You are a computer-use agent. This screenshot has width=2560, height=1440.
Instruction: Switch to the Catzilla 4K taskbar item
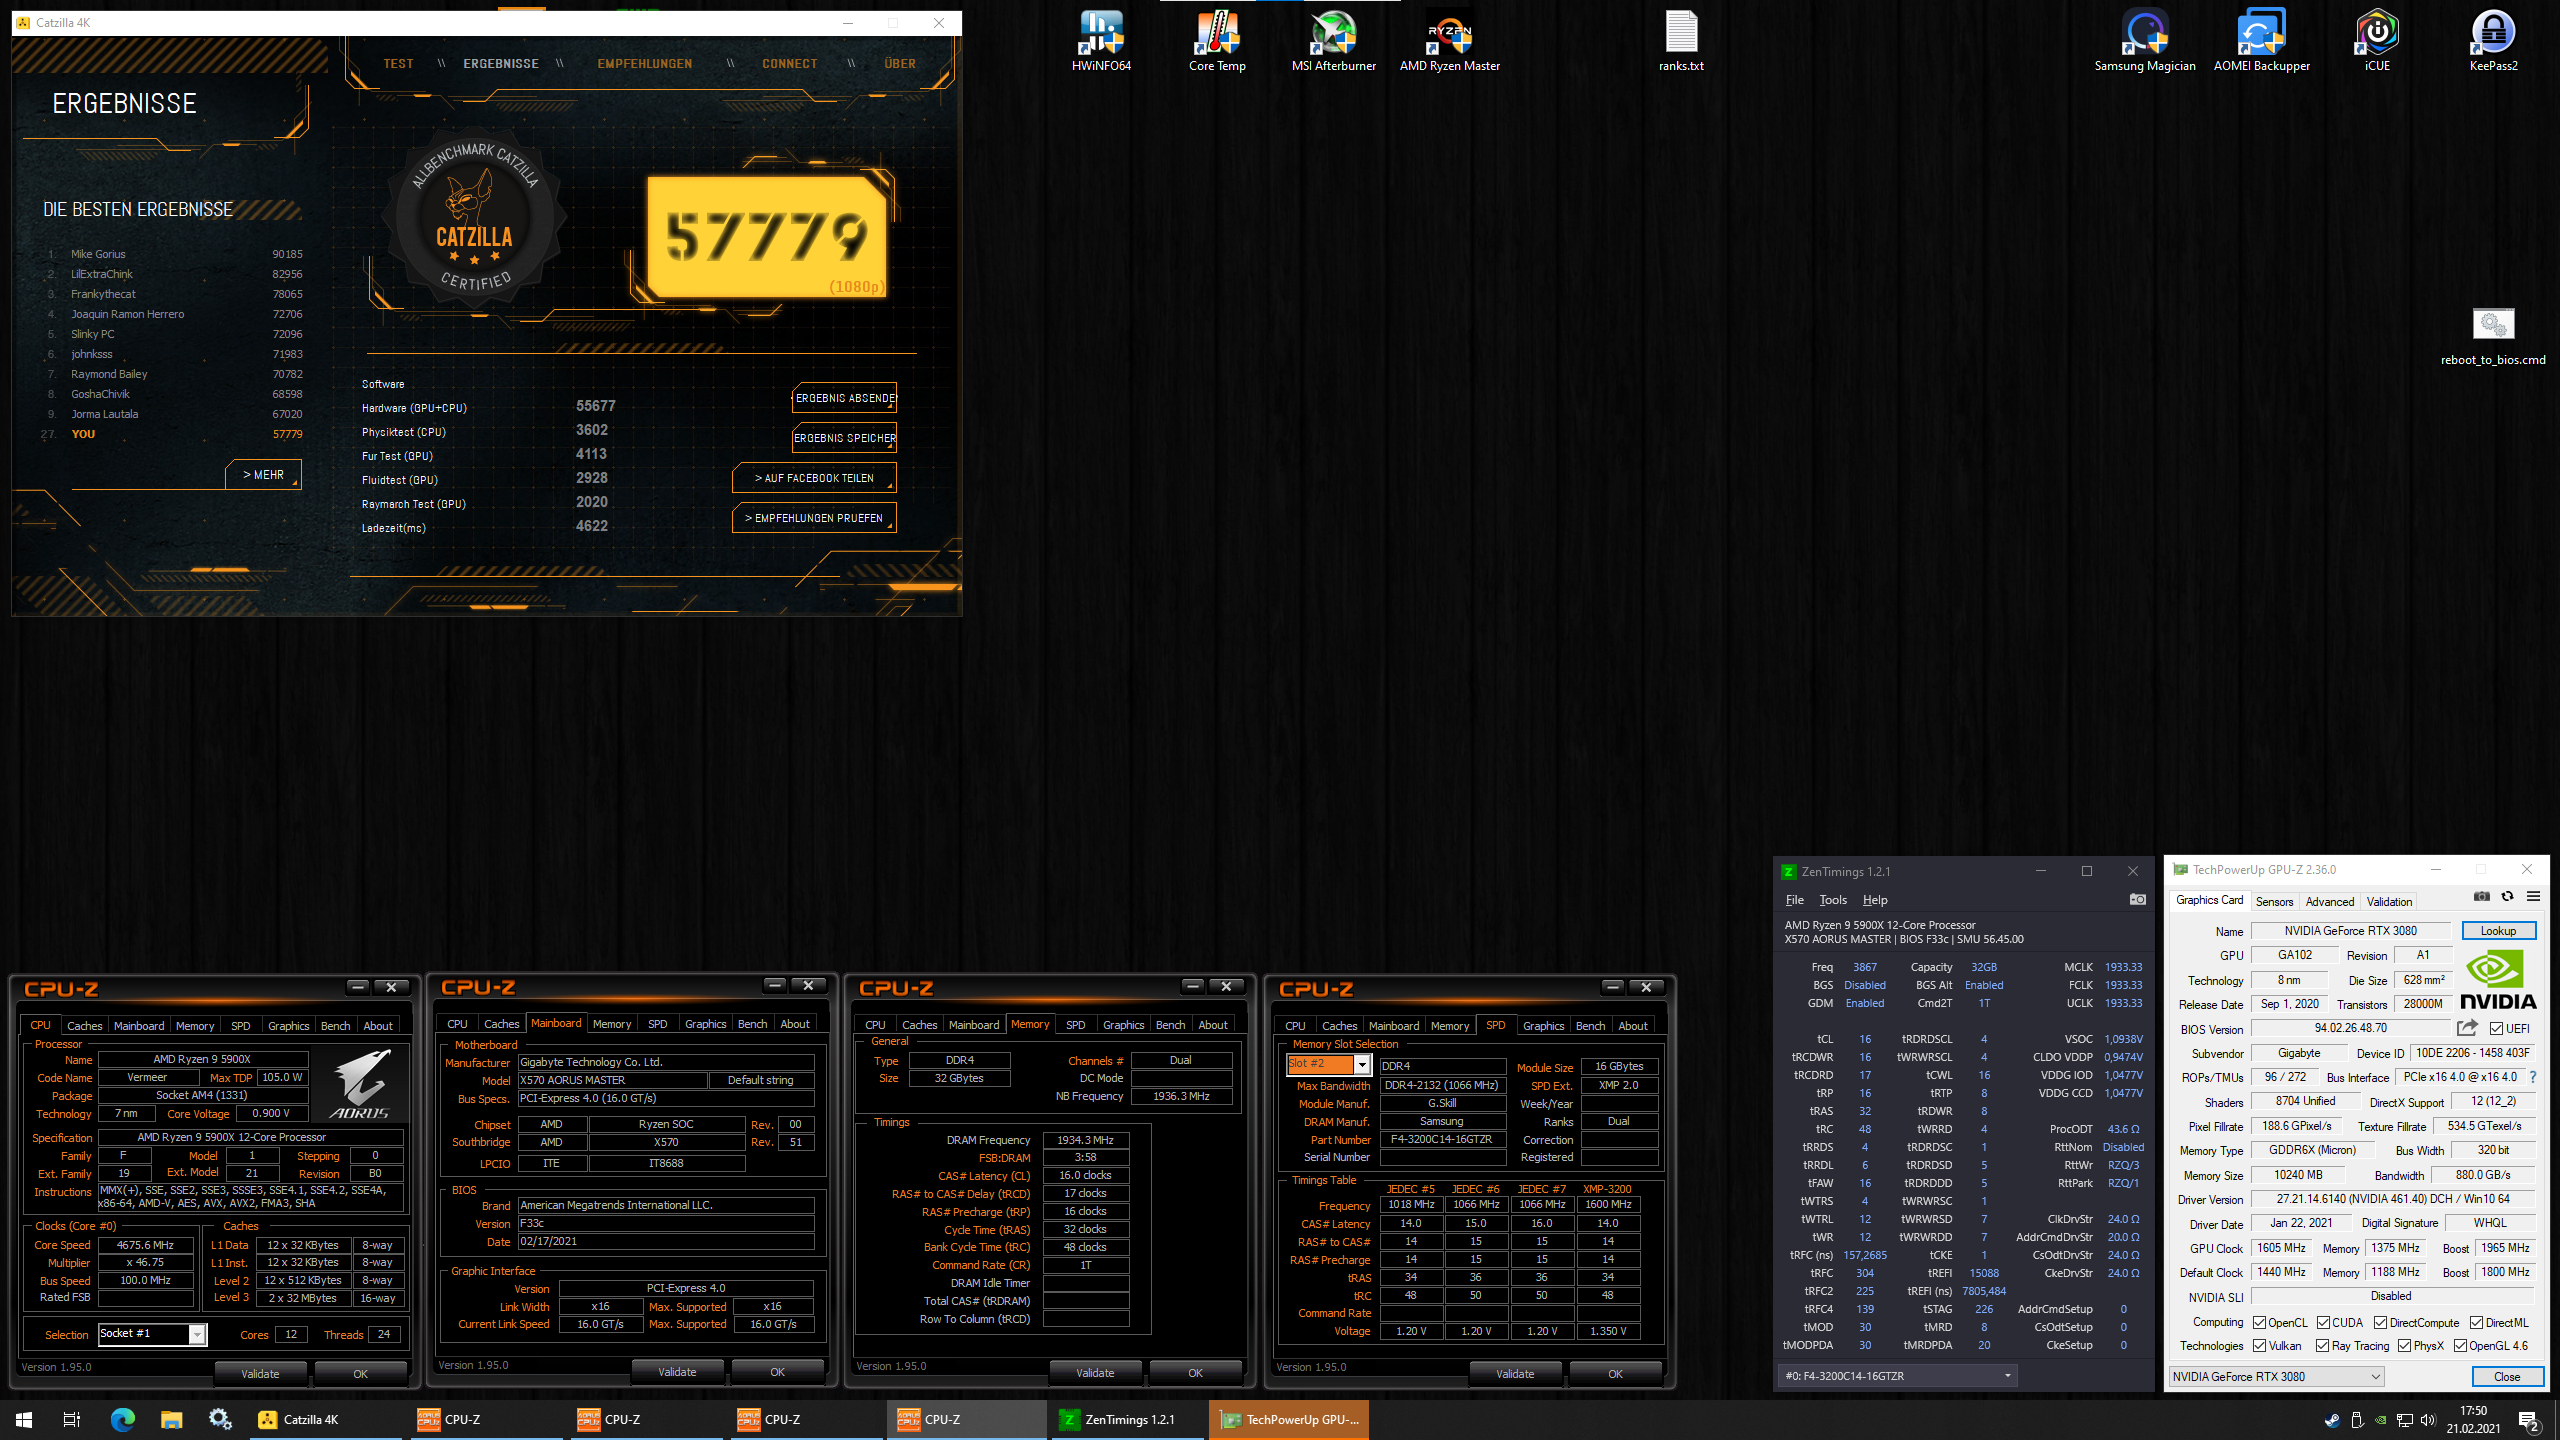point(327,1419)
